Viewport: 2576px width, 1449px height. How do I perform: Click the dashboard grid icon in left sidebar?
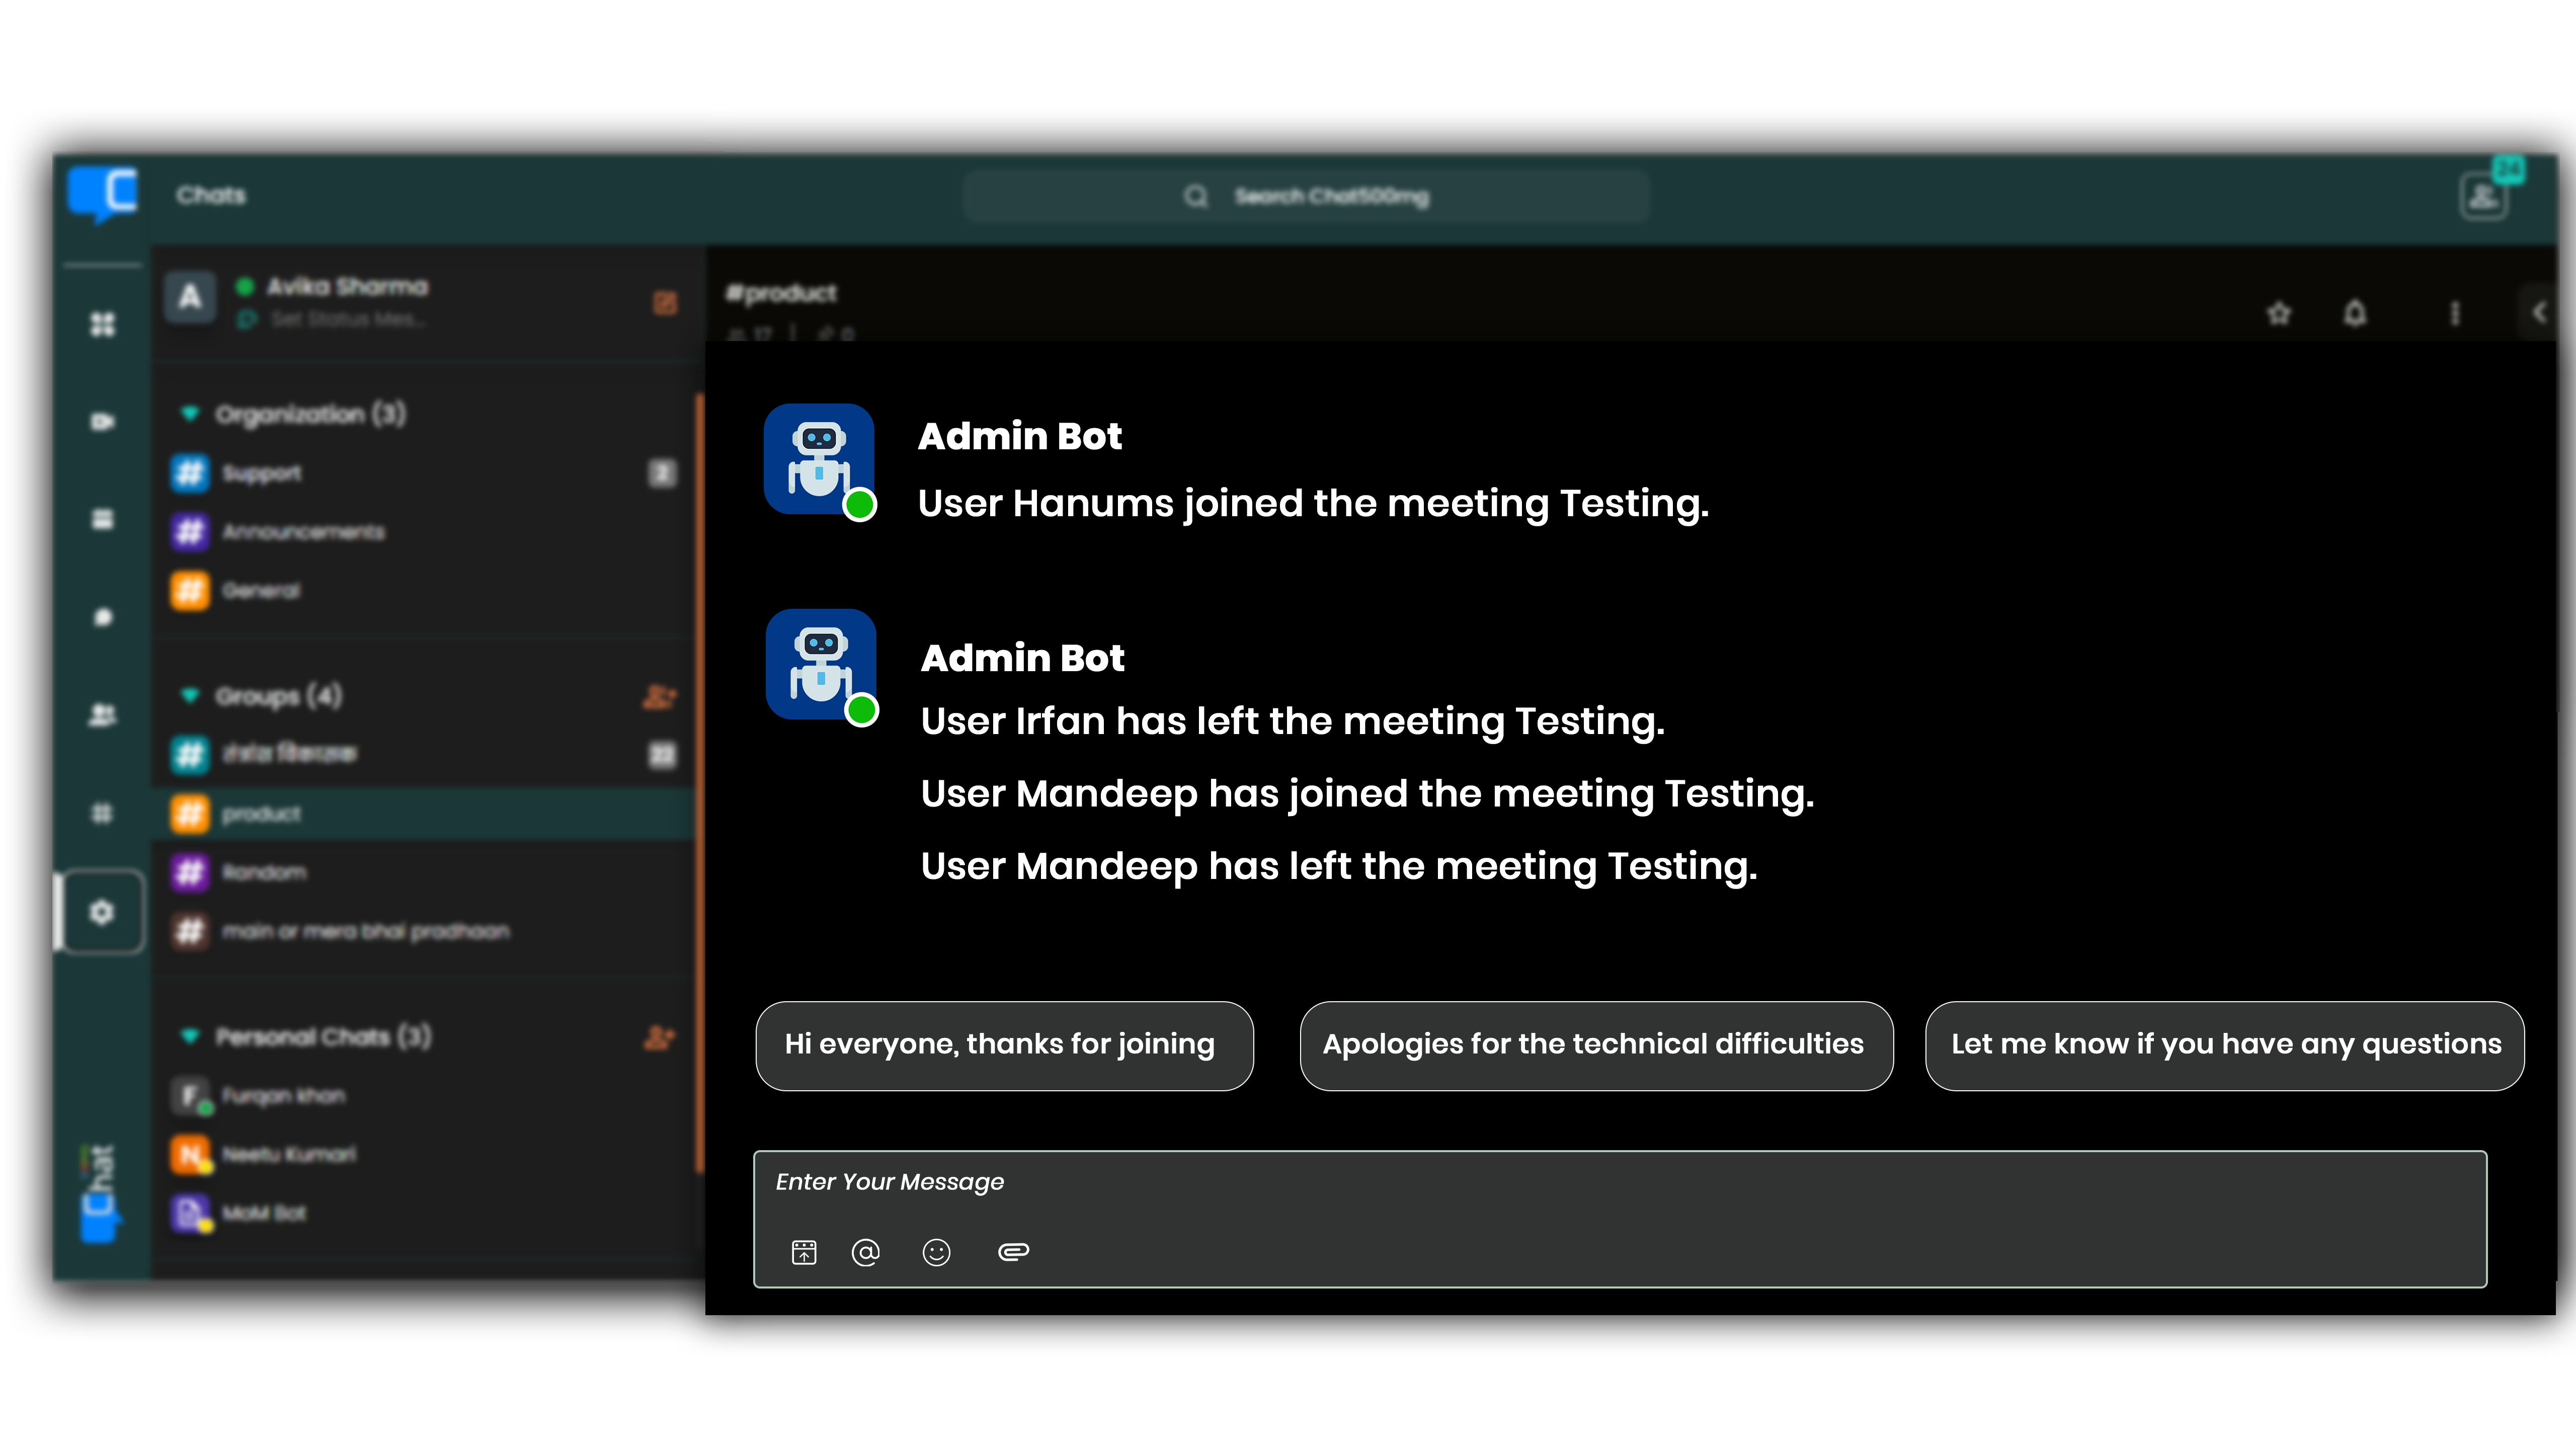pos(102,324)
